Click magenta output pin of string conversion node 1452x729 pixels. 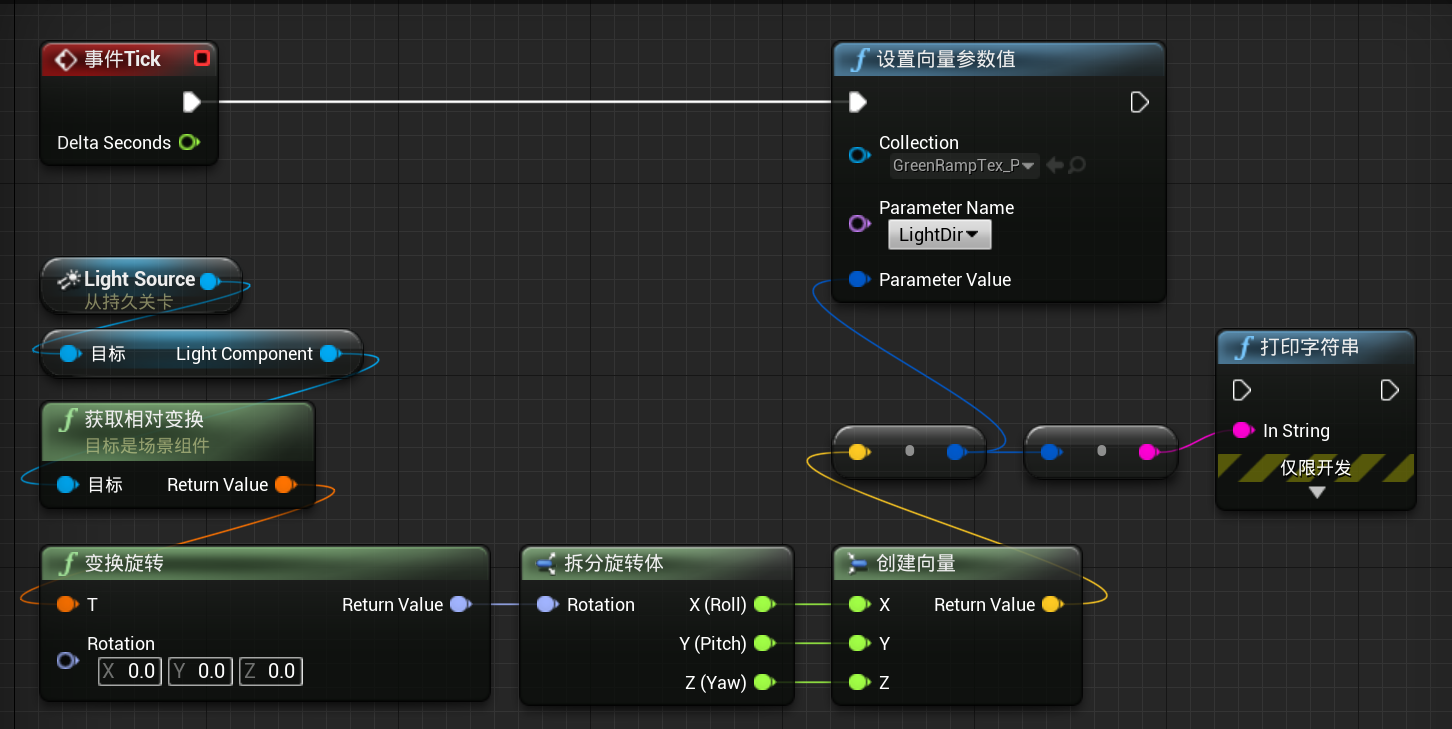point(1150,452)
